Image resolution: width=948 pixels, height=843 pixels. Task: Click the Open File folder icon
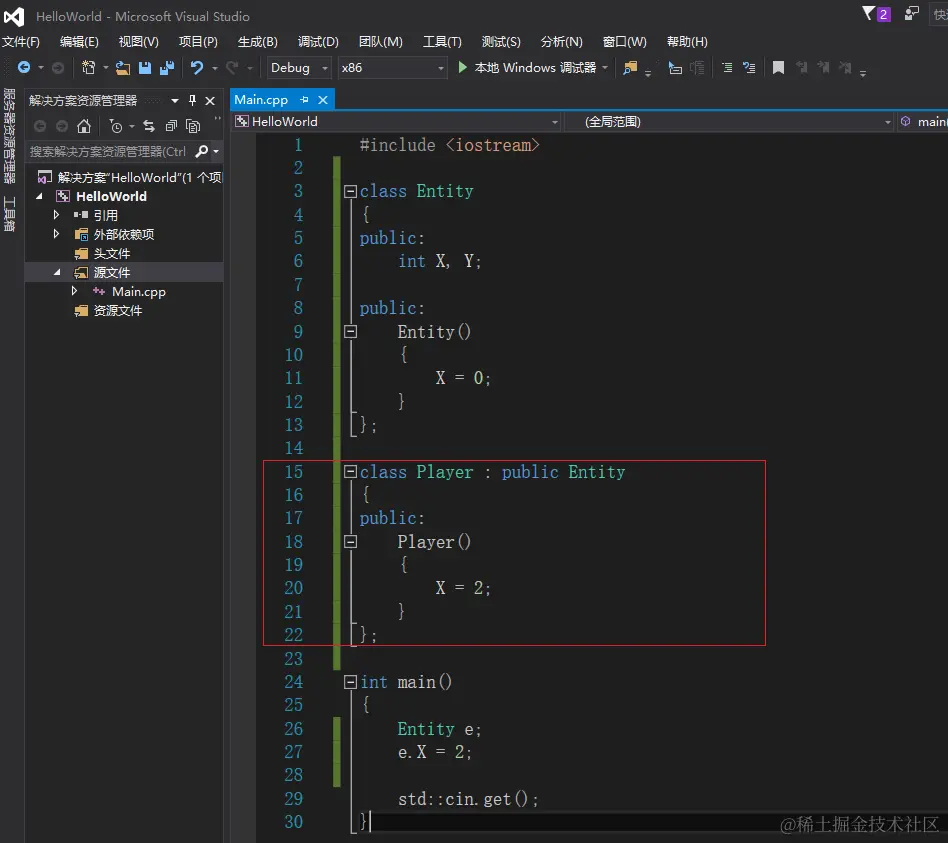tap(123, 68)
